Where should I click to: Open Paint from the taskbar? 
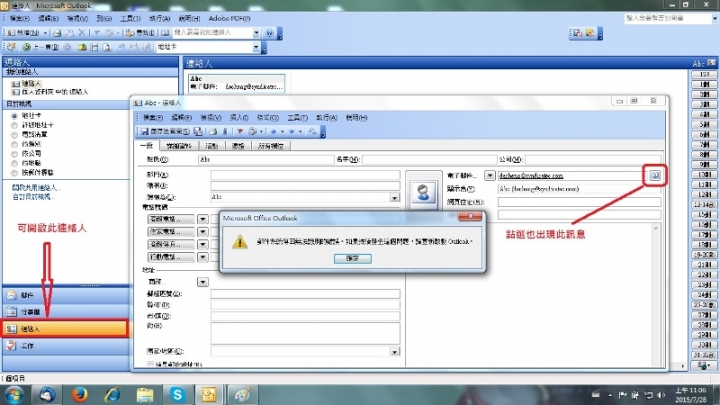click(242, 395)
